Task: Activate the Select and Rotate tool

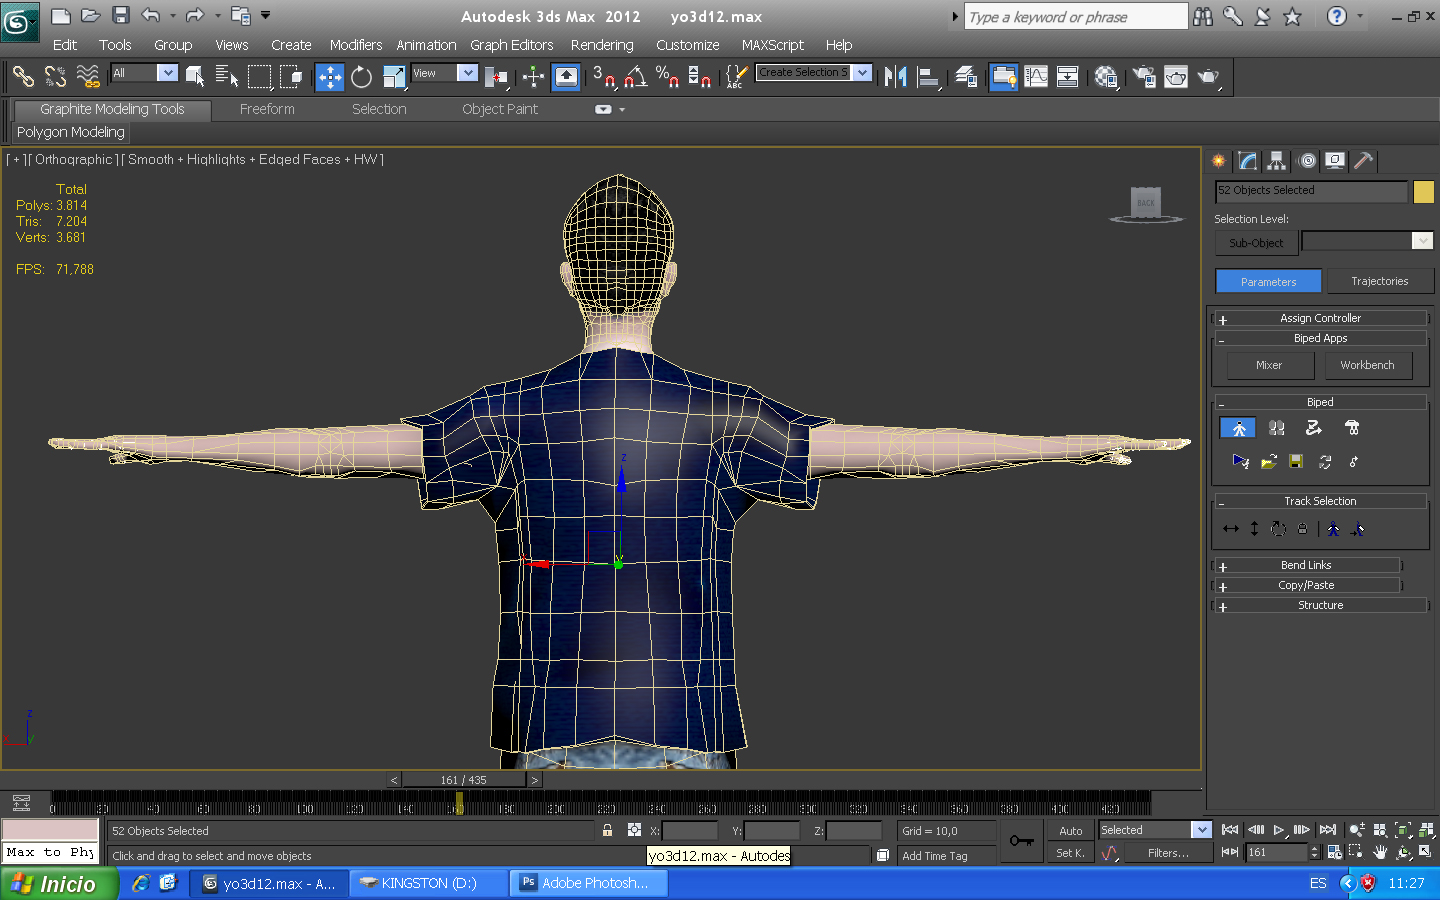Action: point(361,77)
